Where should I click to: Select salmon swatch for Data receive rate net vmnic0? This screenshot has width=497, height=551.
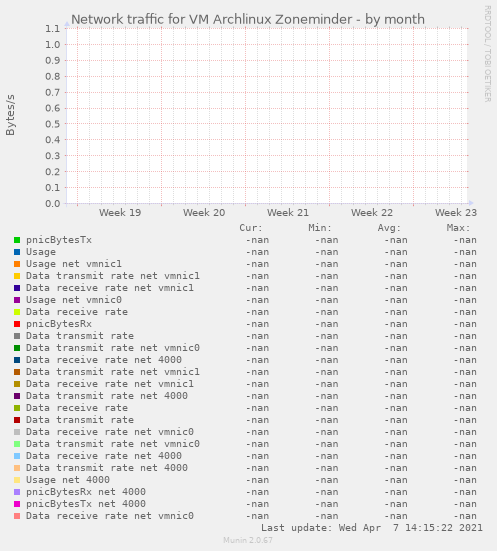click(x=17, y=516)
